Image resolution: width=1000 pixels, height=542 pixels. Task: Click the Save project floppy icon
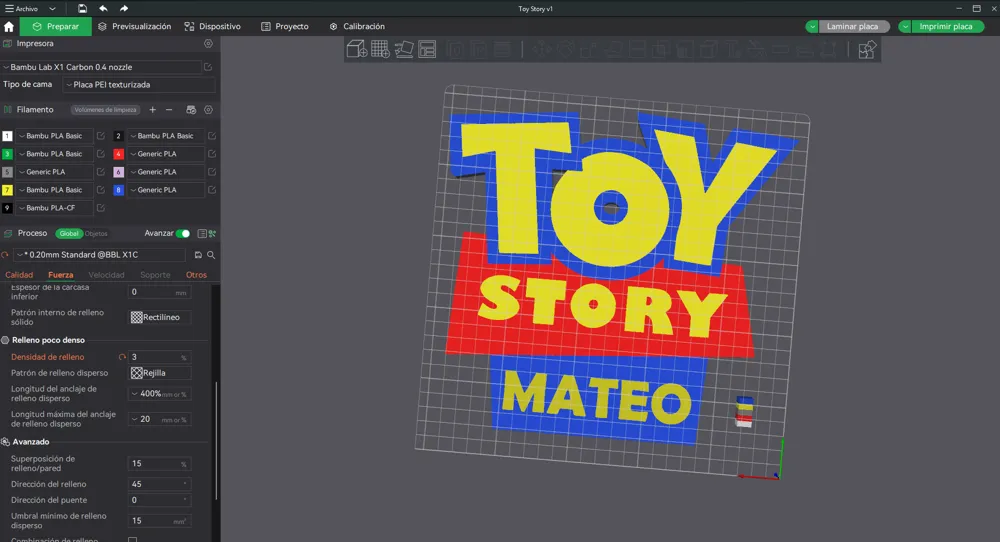click(82, 8)
